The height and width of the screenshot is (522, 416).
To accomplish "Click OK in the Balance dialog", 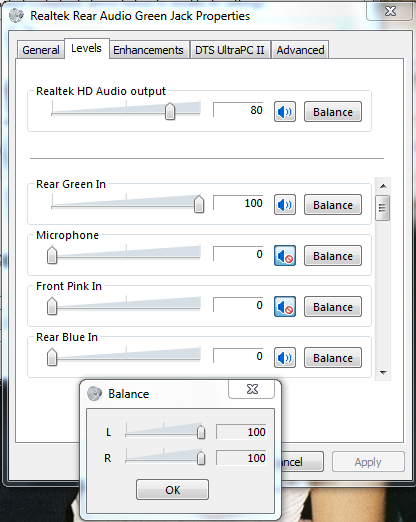I will click(x=172, y=490).
